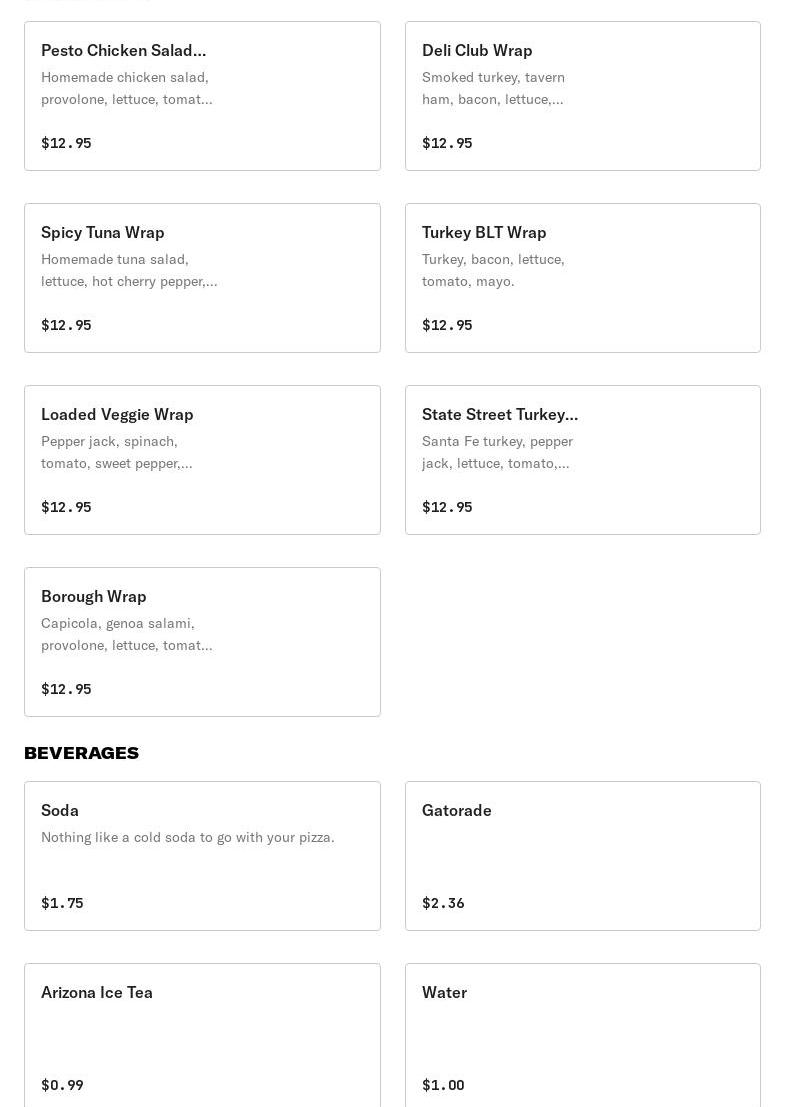Click the Soda description about cold soda
This screenshot has width=785, height=1107.
coord(187,837)
